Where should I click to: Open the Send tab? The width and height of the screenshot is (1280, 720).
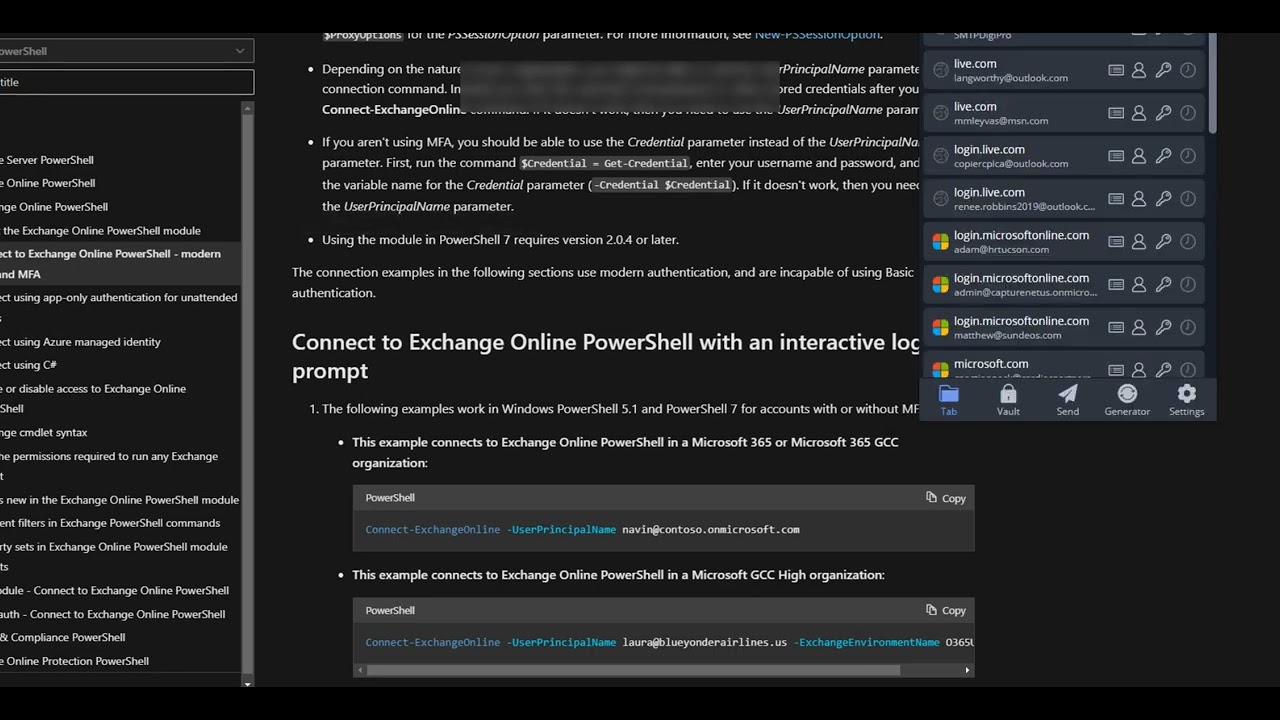(x=1068, y=400)
